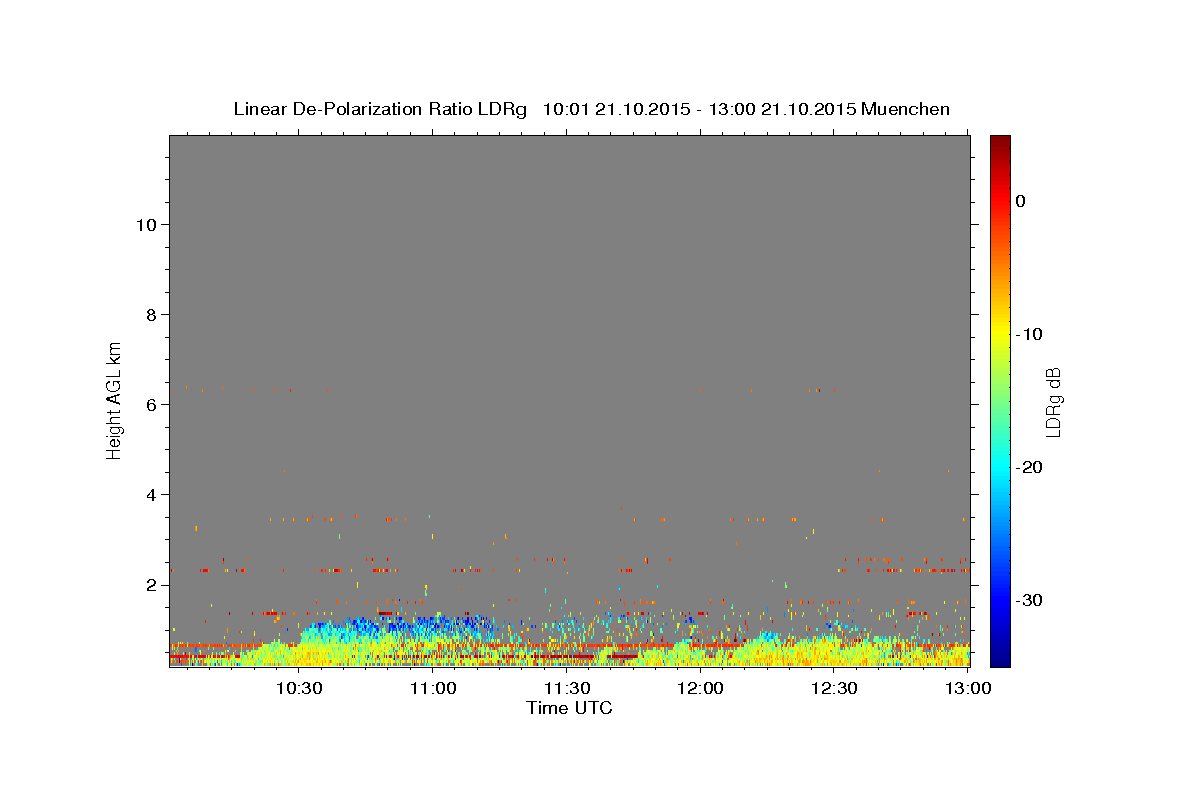Click the dark red top of colorbar
The width and height of the screenshot is (1200, 800).
click(1000, 144)
